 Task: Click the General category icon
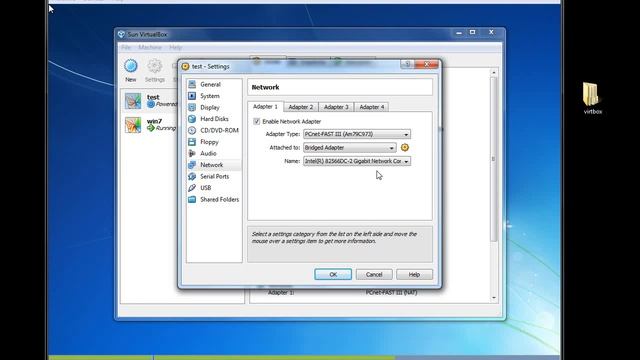(x=192, y=84)
